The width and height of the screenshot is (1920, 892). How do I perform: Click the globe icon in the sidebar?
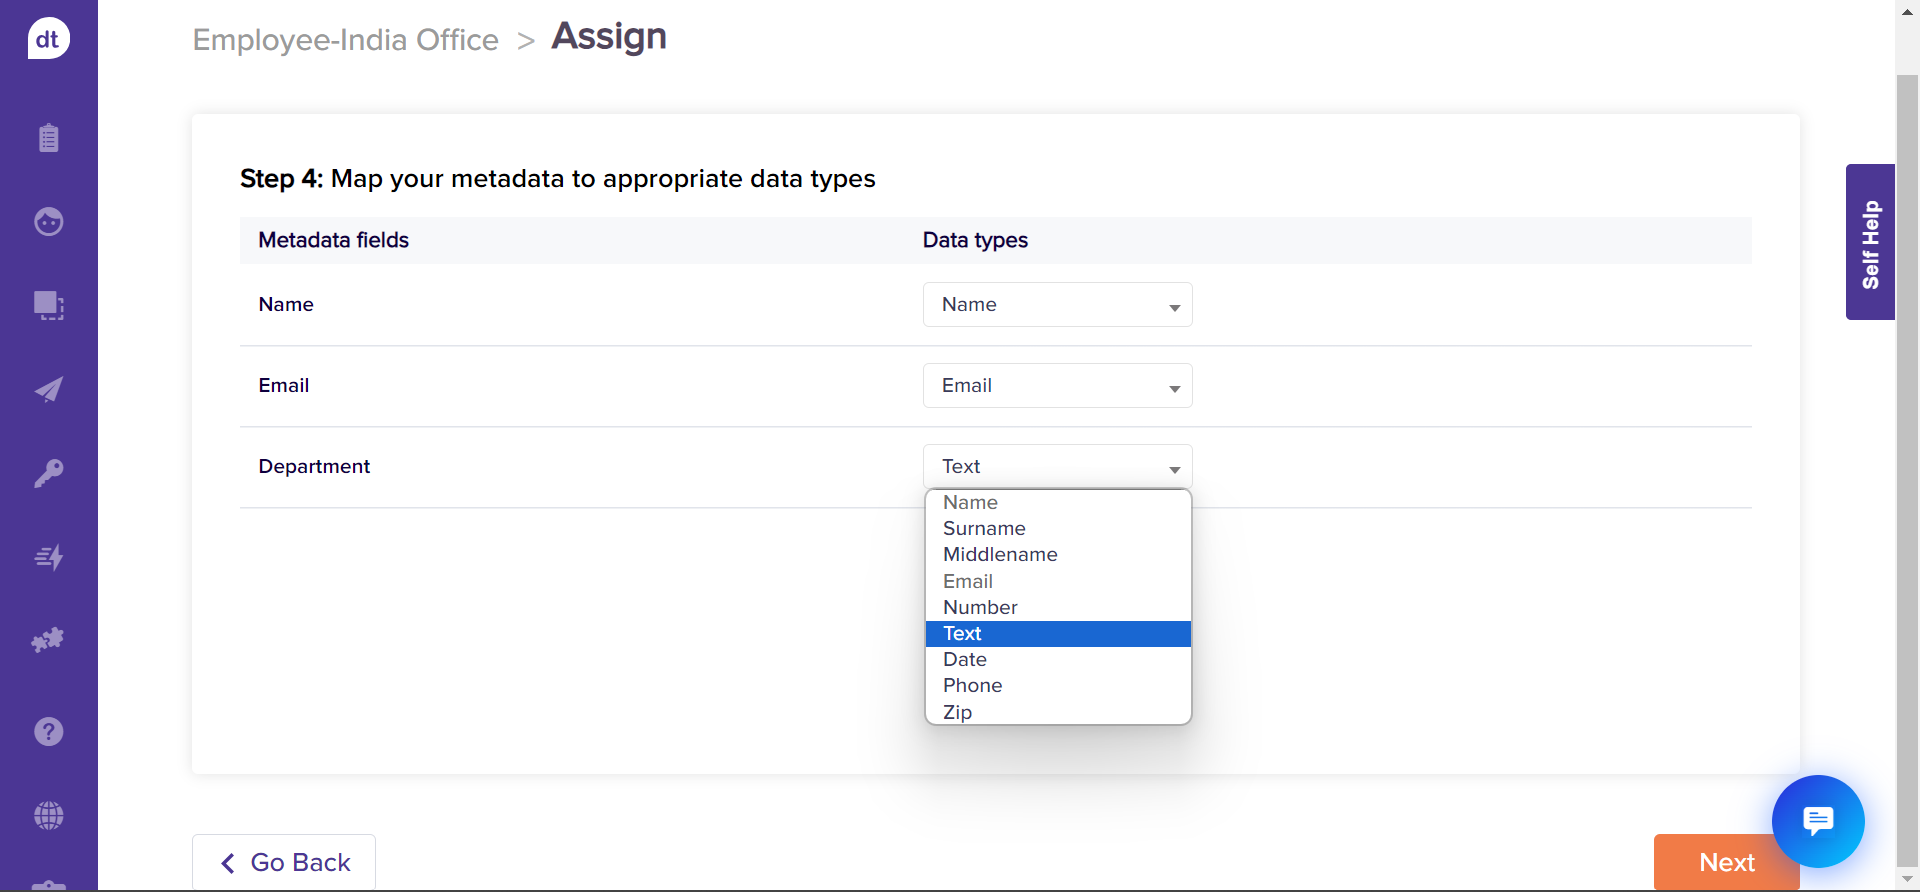click(x=48, y=816)
